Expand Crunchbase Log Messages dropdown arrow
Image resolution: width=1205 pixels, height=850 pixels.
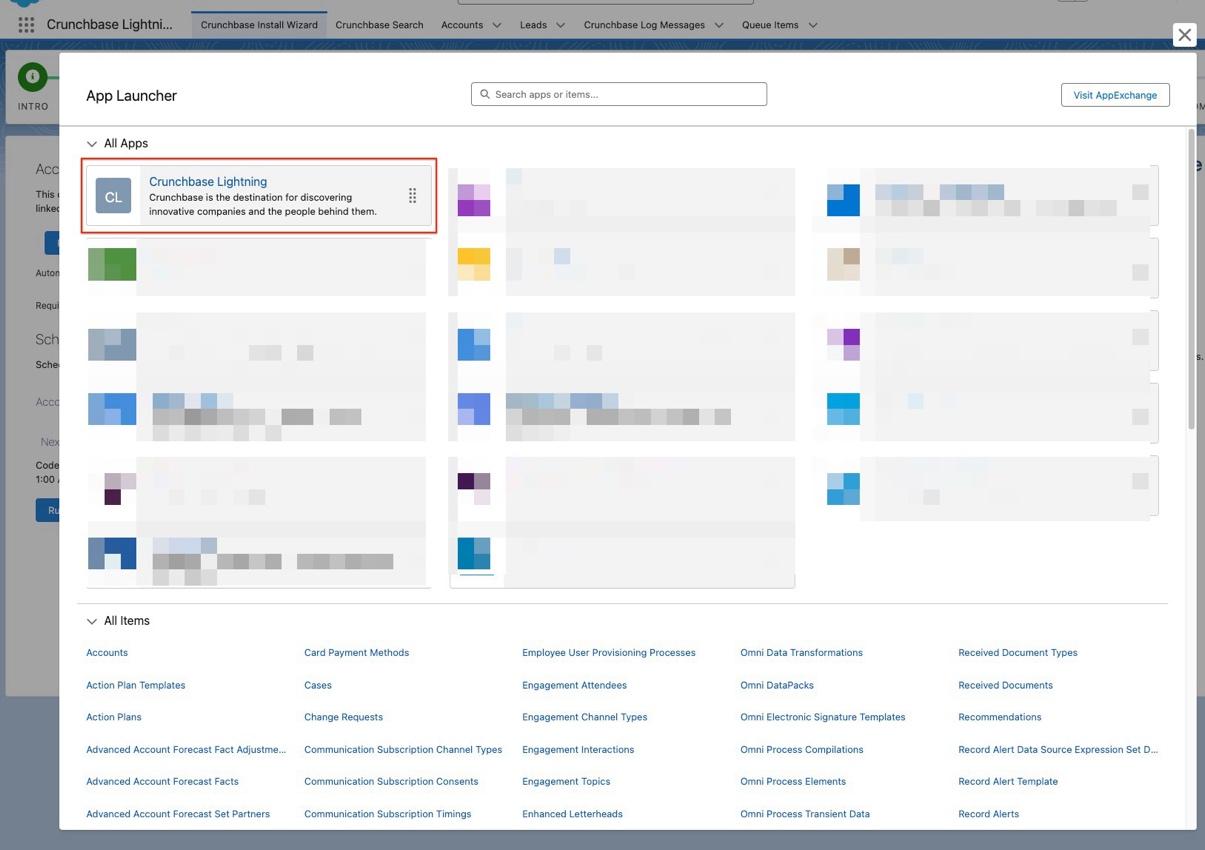[x=719, y=25]
